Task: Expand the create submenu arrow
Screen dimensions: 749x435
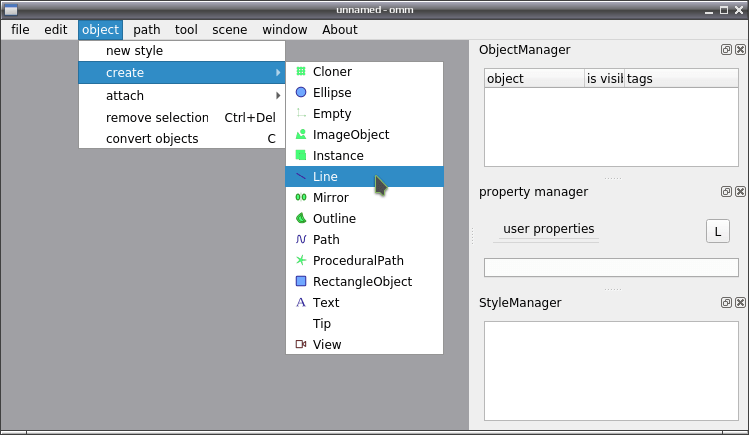Action: point(278,73)
